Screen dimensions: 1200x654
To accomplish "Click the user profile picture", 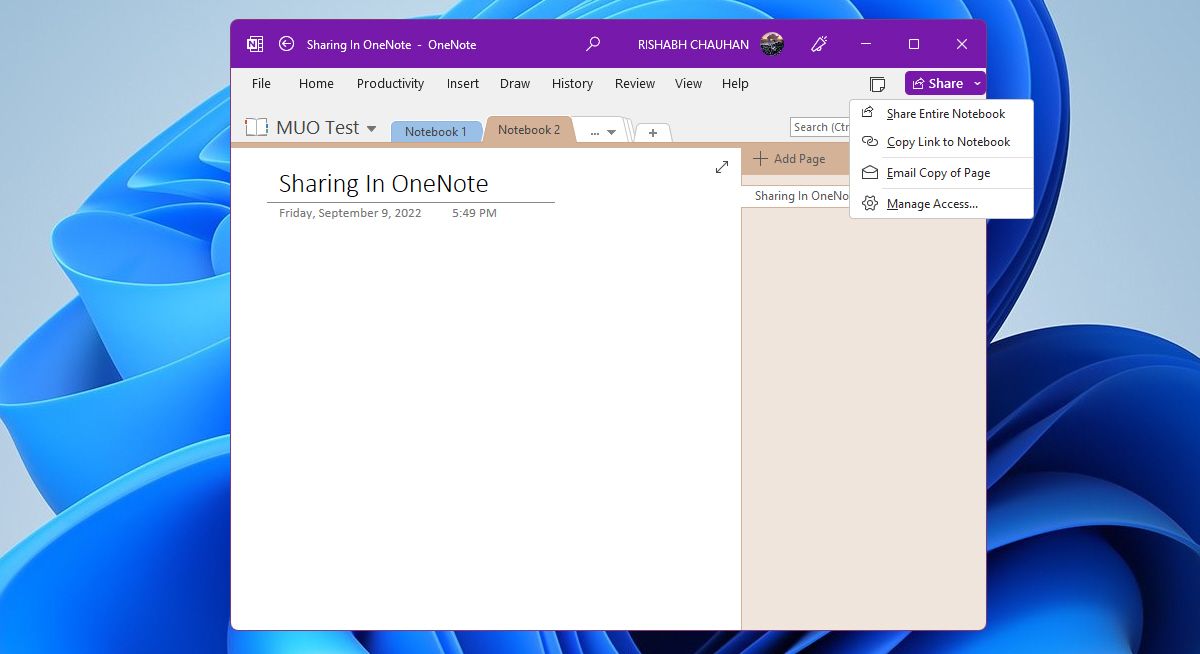I will coord(772,44).
